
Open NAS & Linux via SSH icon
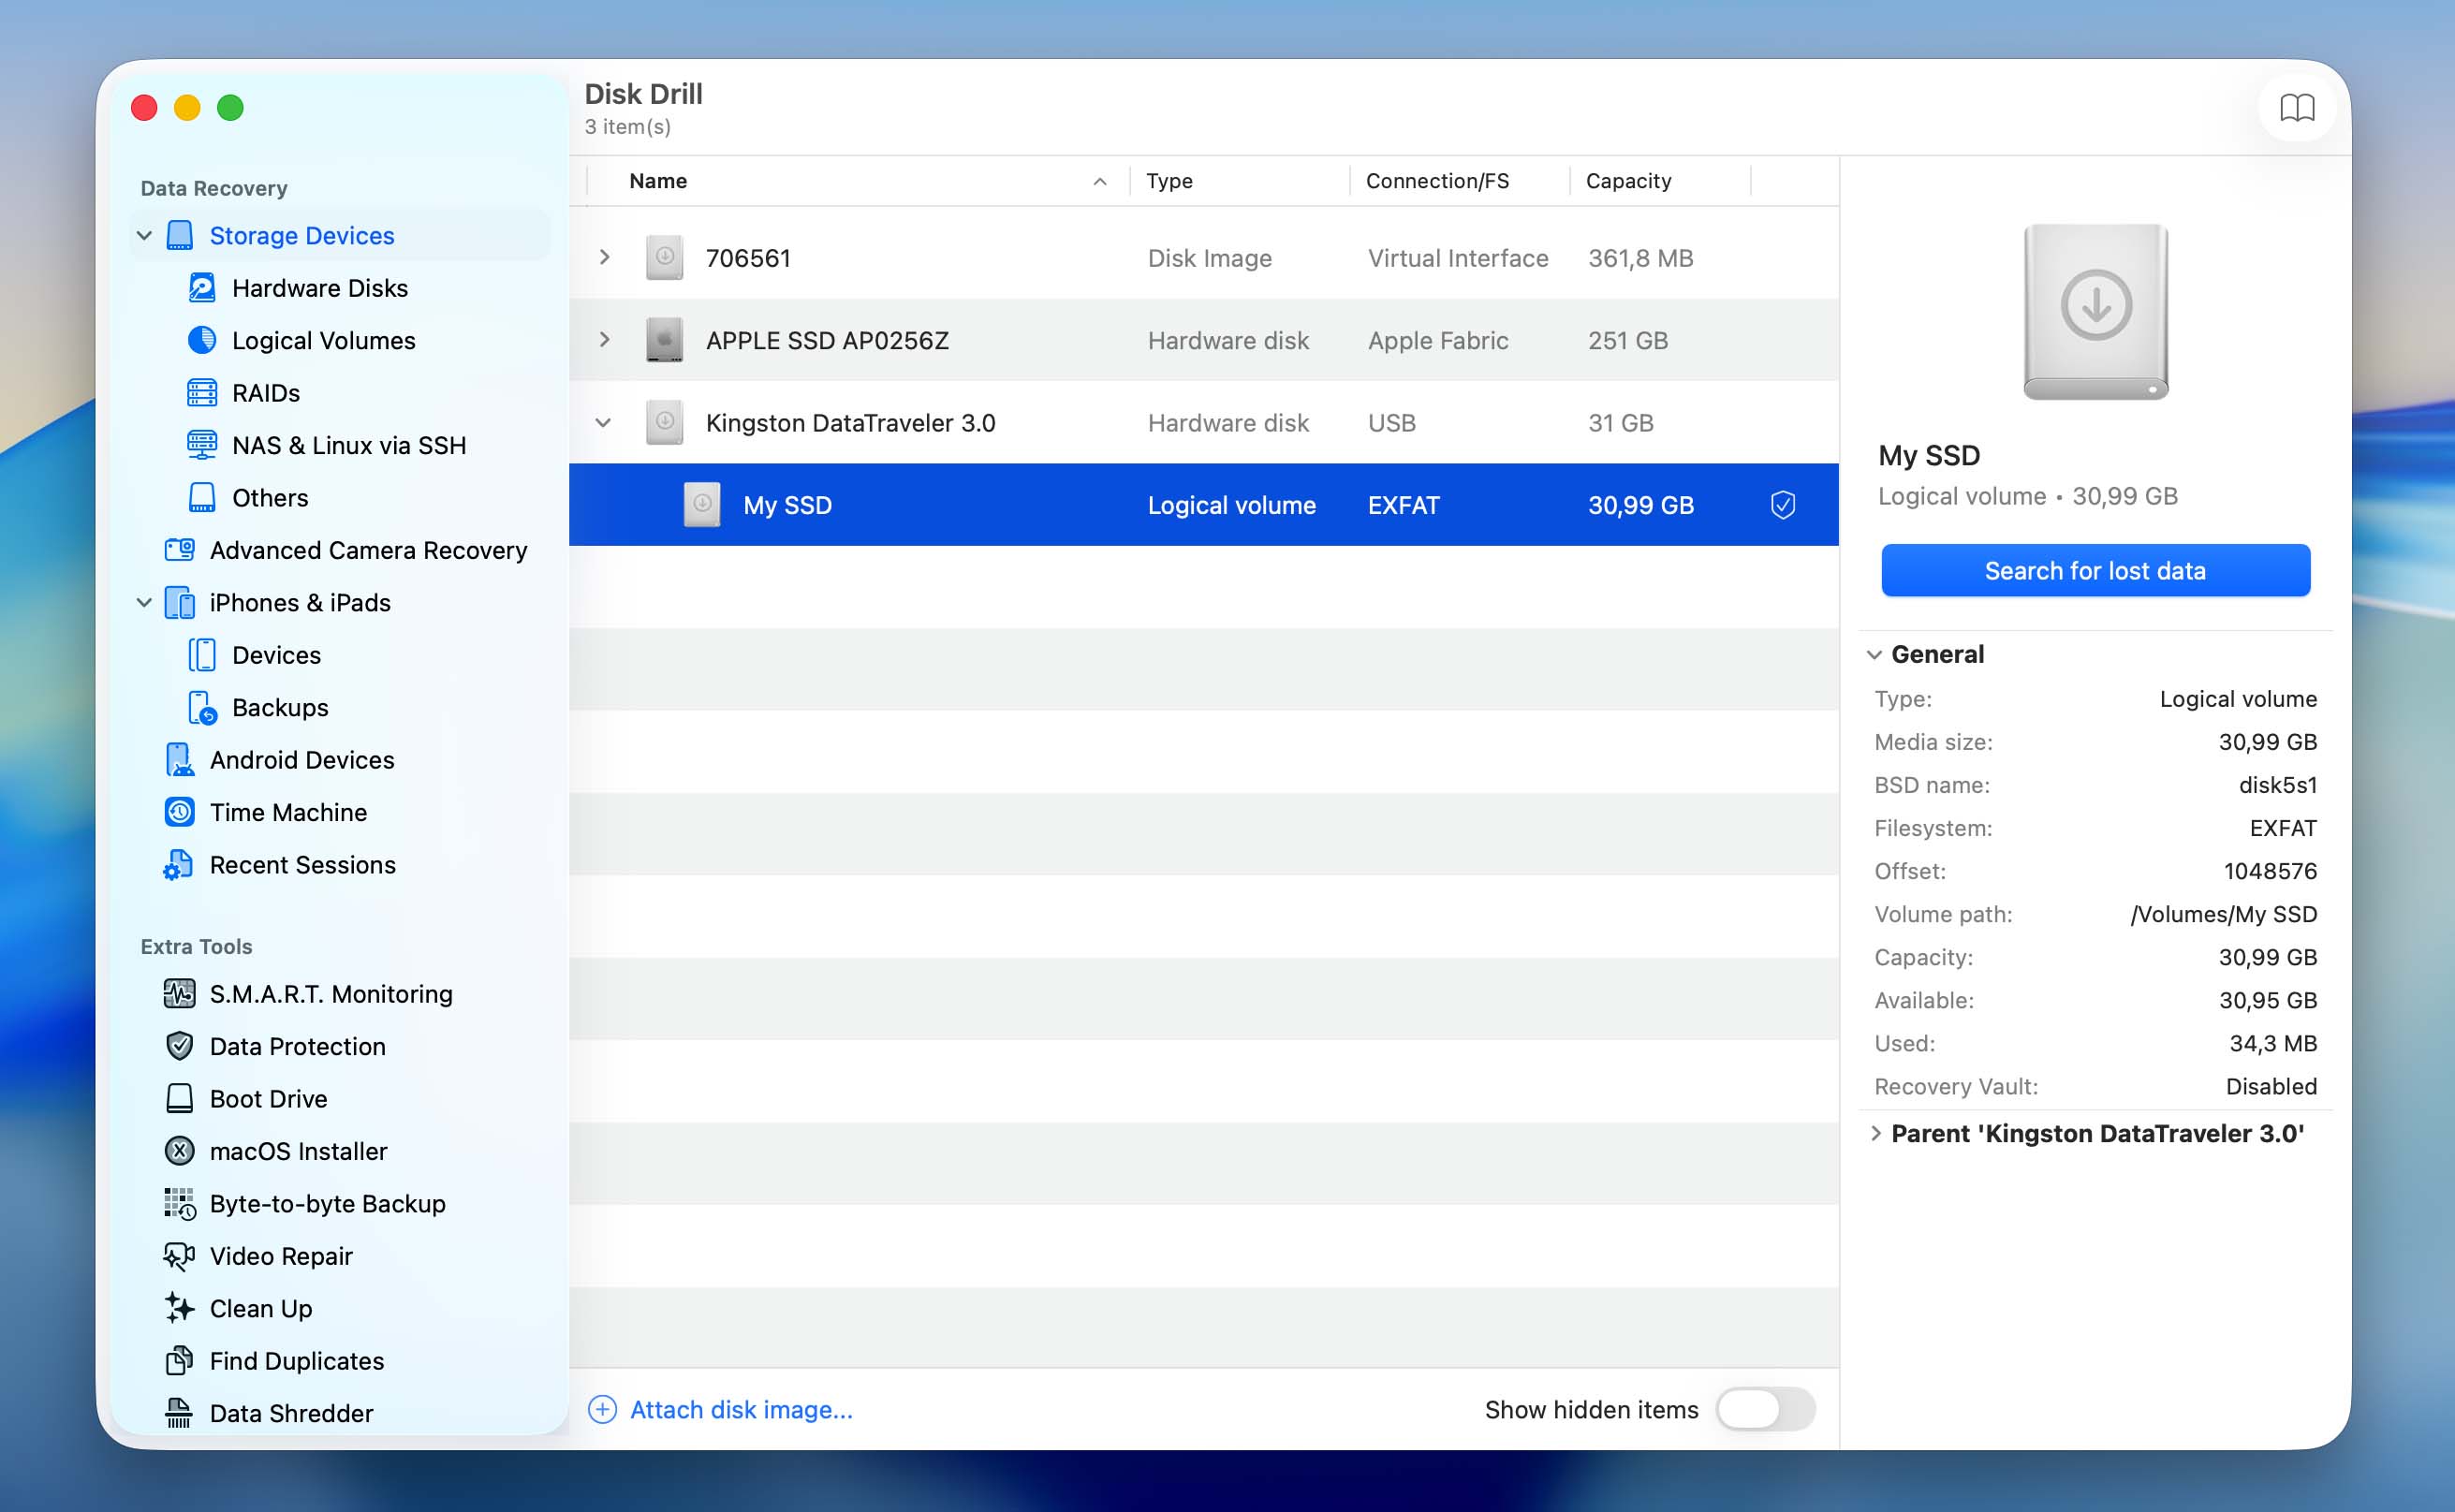(202, 445)
